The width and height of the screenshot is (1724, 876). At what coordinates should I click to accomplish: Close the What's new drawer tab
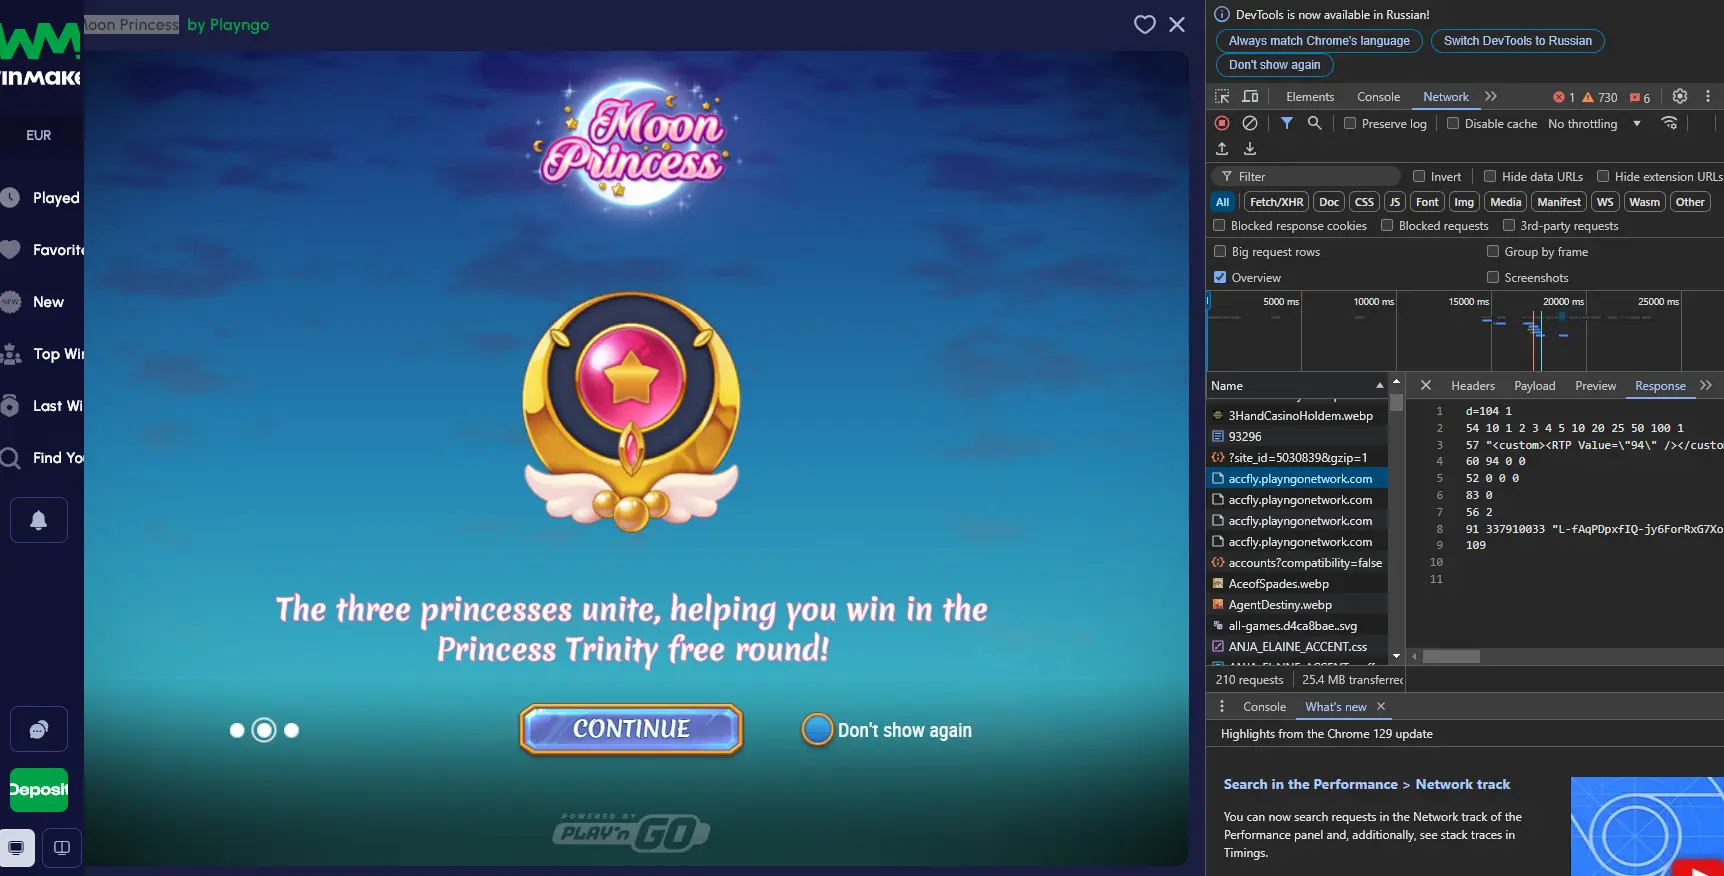[x=1381, y=706]
